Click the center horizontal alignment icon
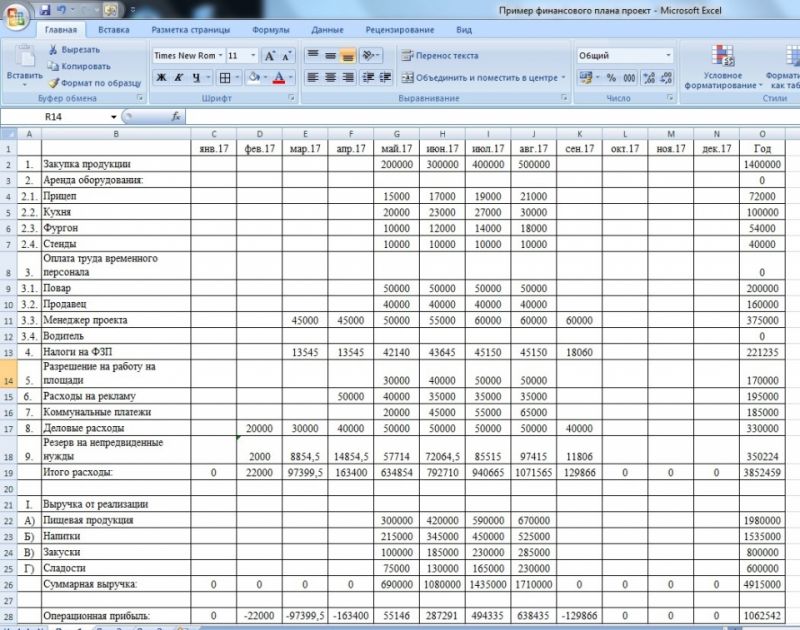 [331, 78]
